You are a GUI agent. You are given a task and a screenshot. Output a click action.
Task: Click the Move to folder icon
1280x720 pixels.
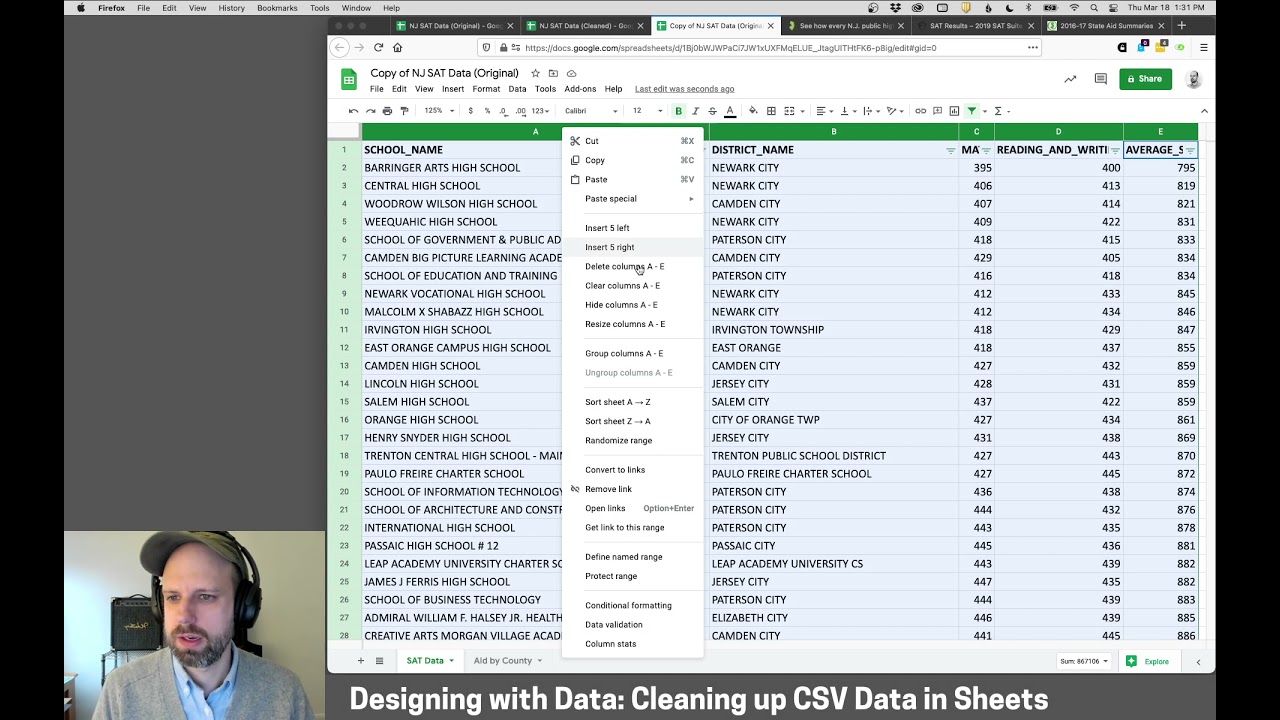pyautogui.click(x=553, y=73)
